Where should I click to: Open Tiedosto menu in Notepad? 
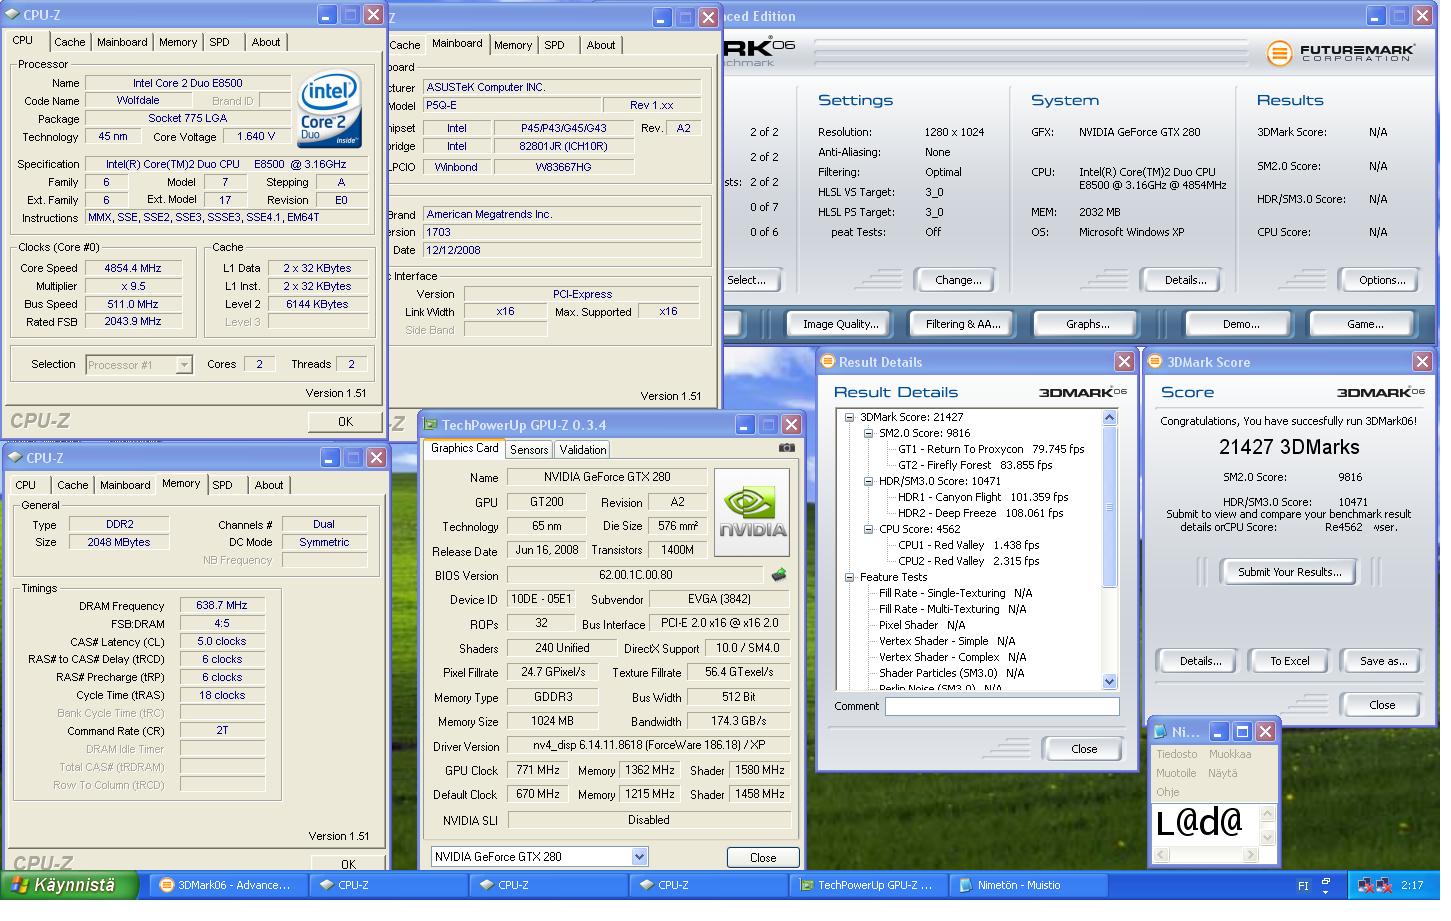tap(1177, 754)
